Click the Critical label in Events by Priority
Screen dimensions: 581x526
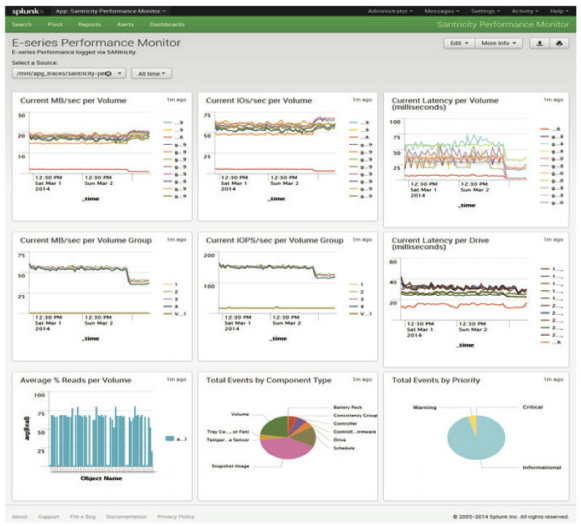coord(532,407)
